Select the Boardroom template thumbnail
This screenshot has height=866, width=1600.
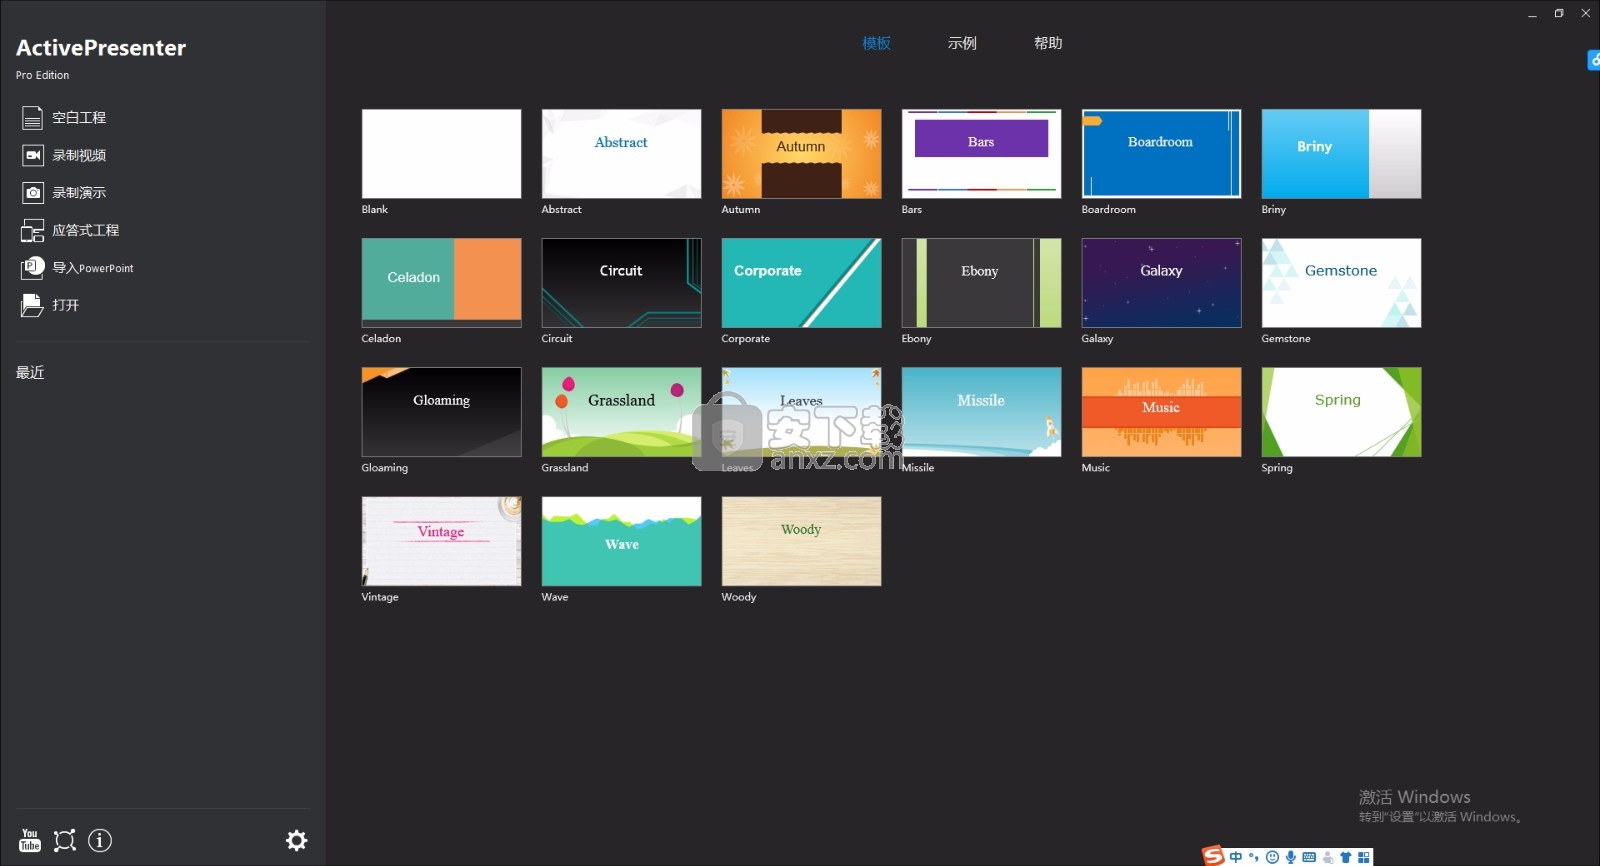[x=1161, y=154]
